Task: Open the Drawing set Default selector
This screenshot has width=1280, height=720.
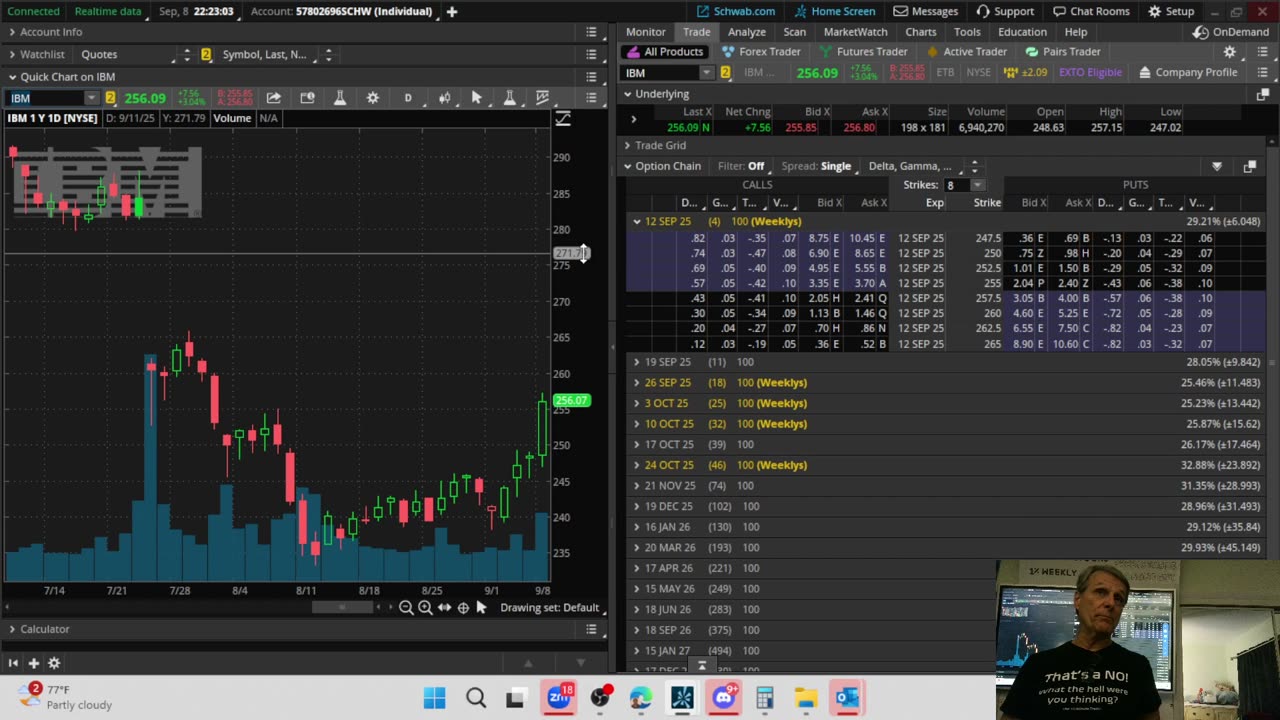Action: click(549, 608)
